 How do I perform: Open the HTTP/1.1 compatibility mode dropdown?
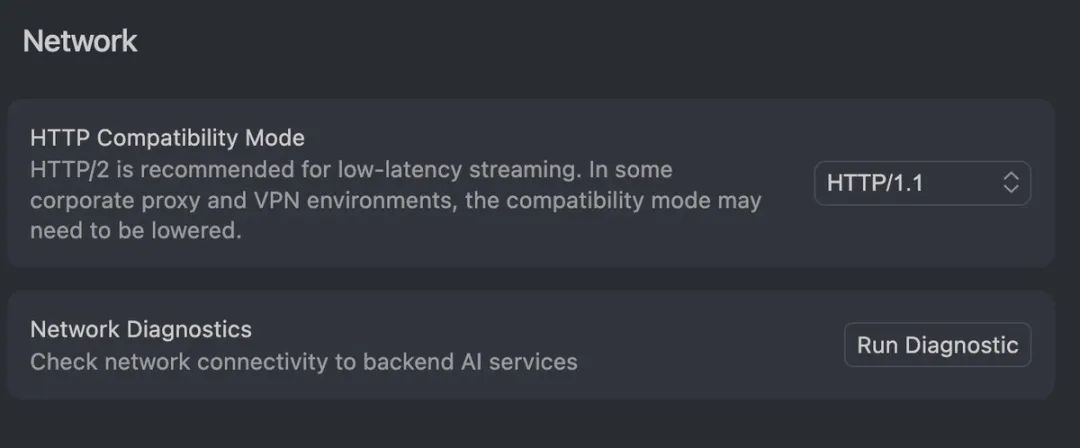coord(922,183)
